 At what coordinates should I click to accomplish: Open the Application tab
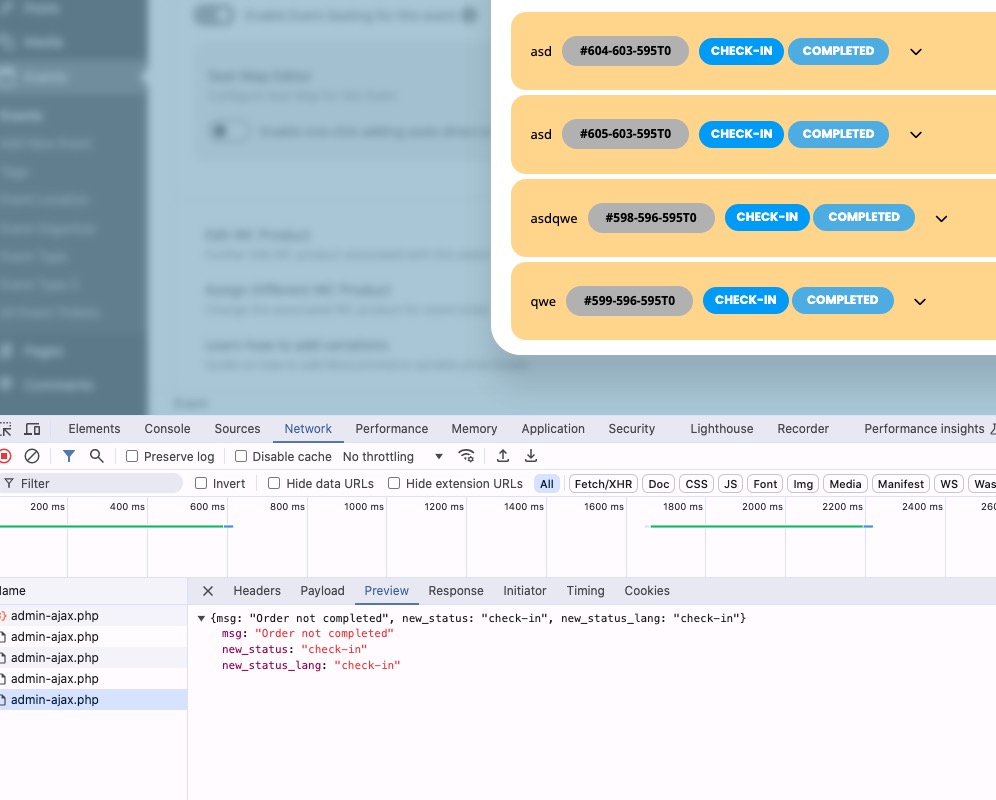pos(553,429)
